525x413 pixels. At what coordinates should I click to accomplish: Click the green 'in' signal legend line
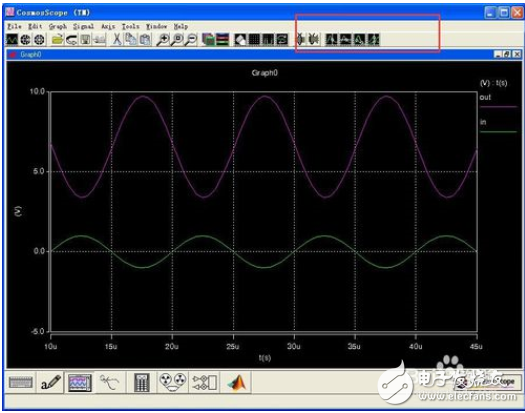pyautogui.click(x=498, y=132)
